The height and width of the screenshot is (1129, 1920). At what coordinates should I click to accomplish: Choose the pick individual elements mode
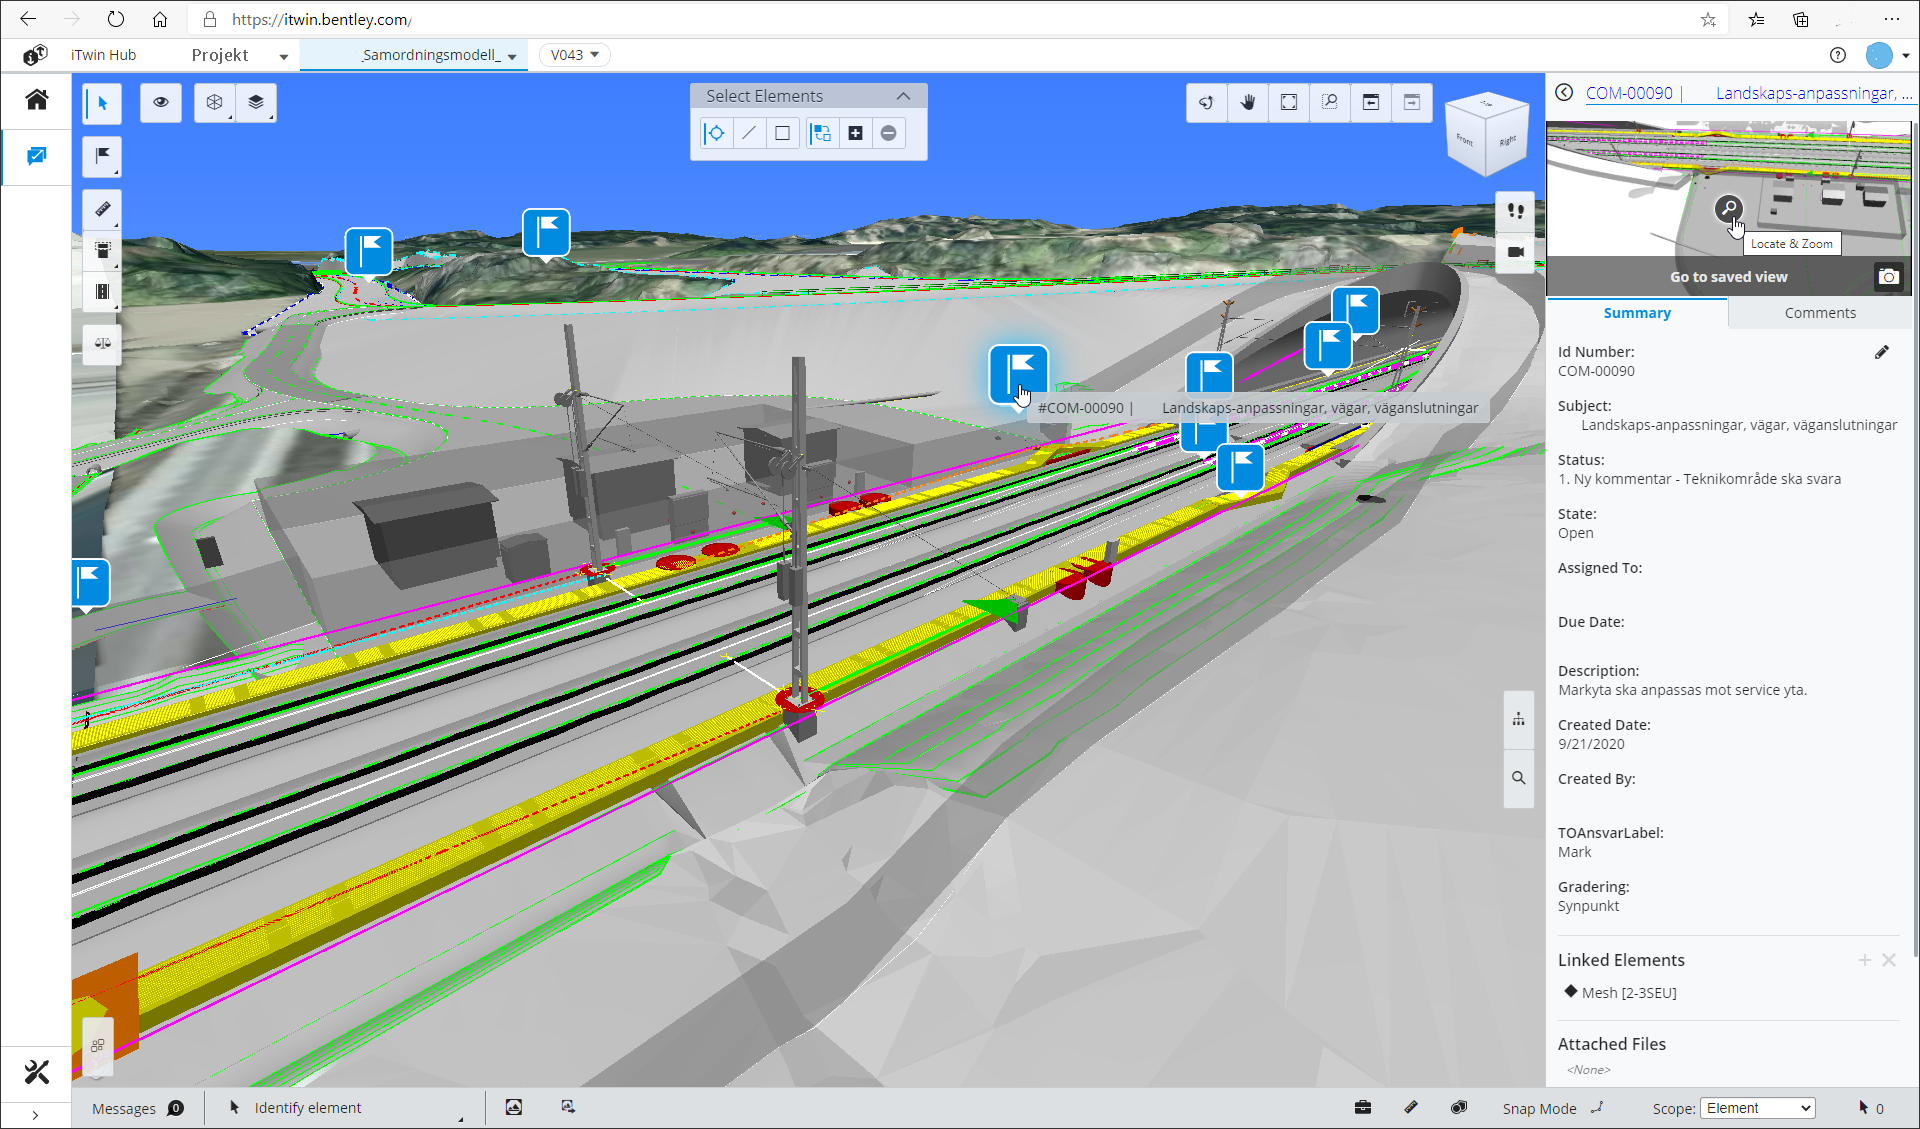[x=716, y=133]
